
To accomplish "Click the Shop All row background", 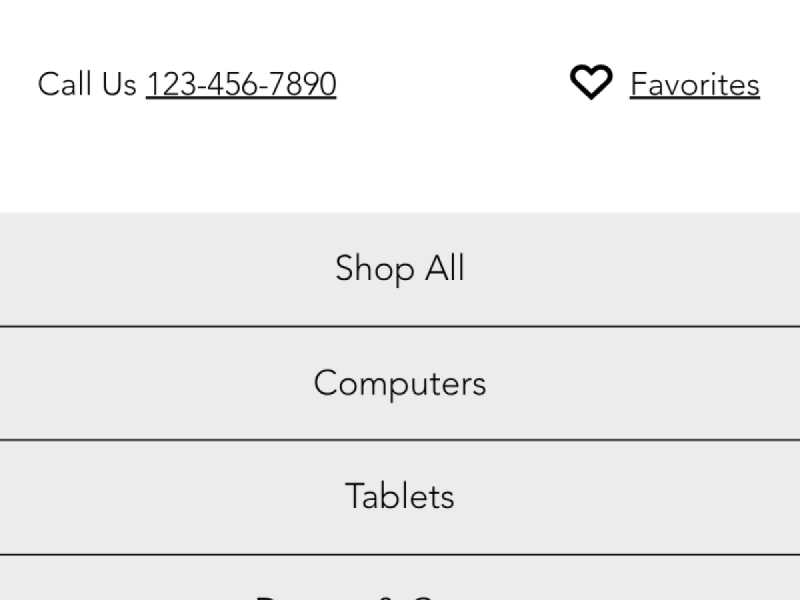I will click(150, 268).
